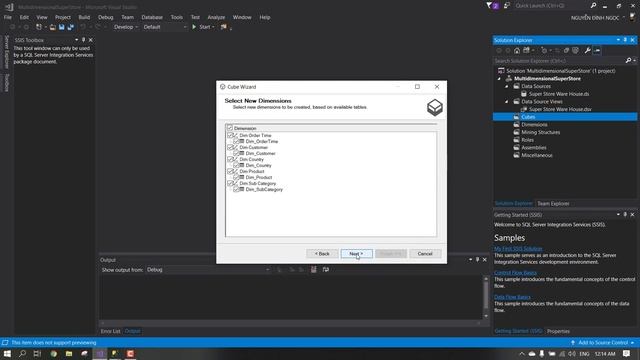Open the Windows Start menu

(x=7, y=353)
